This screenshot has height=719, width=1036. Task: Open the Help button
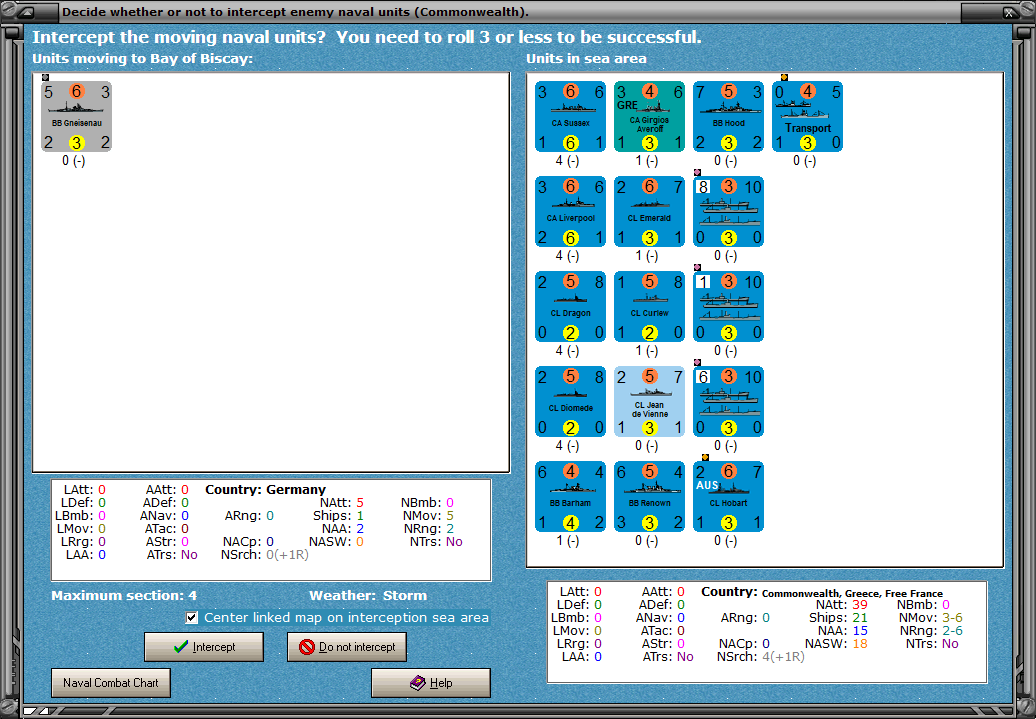tap(431, 683)
